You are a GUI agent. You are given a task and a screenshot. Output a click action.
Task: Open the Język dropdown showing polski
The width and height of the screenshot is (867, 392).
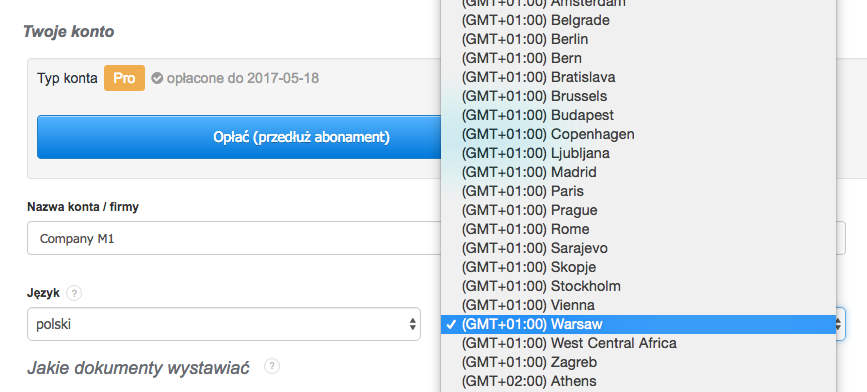224,324
